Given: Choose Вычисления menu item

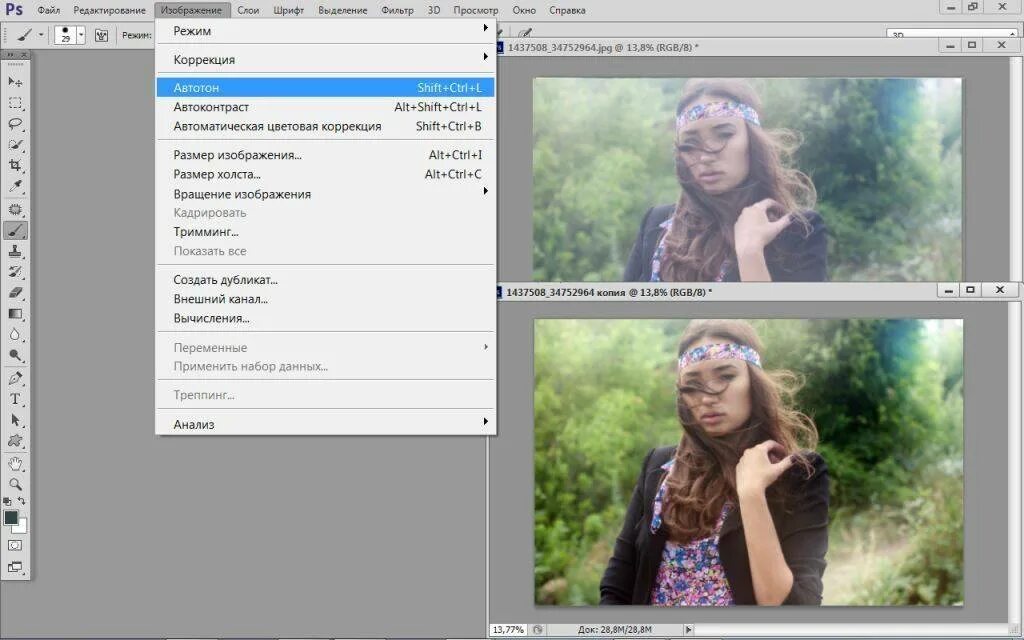Looking at the screenshot, I should pyautogui.click(x=325, y=318).
